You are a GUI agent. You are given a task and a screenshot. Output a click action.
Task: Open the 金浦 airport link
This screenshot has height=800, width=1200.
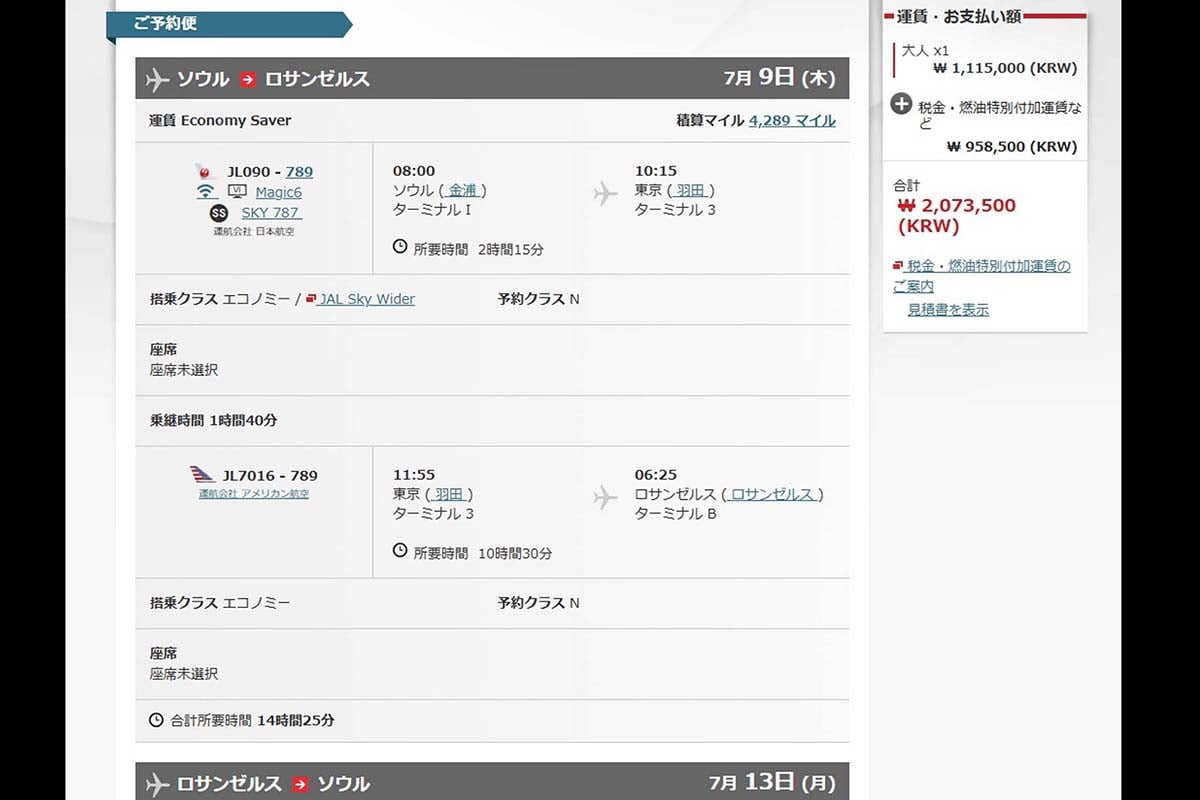click(x=463, y=190)
